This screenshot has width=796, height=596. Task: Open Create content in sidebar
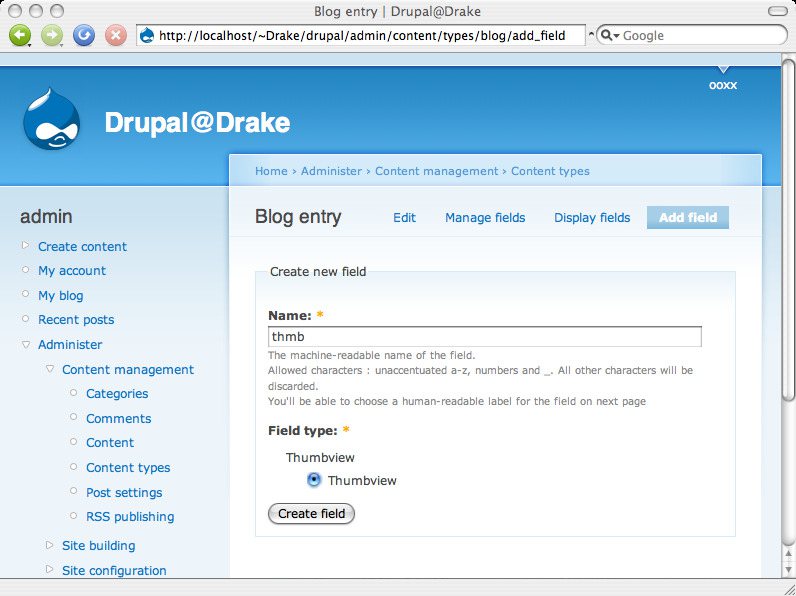point(82,247)
